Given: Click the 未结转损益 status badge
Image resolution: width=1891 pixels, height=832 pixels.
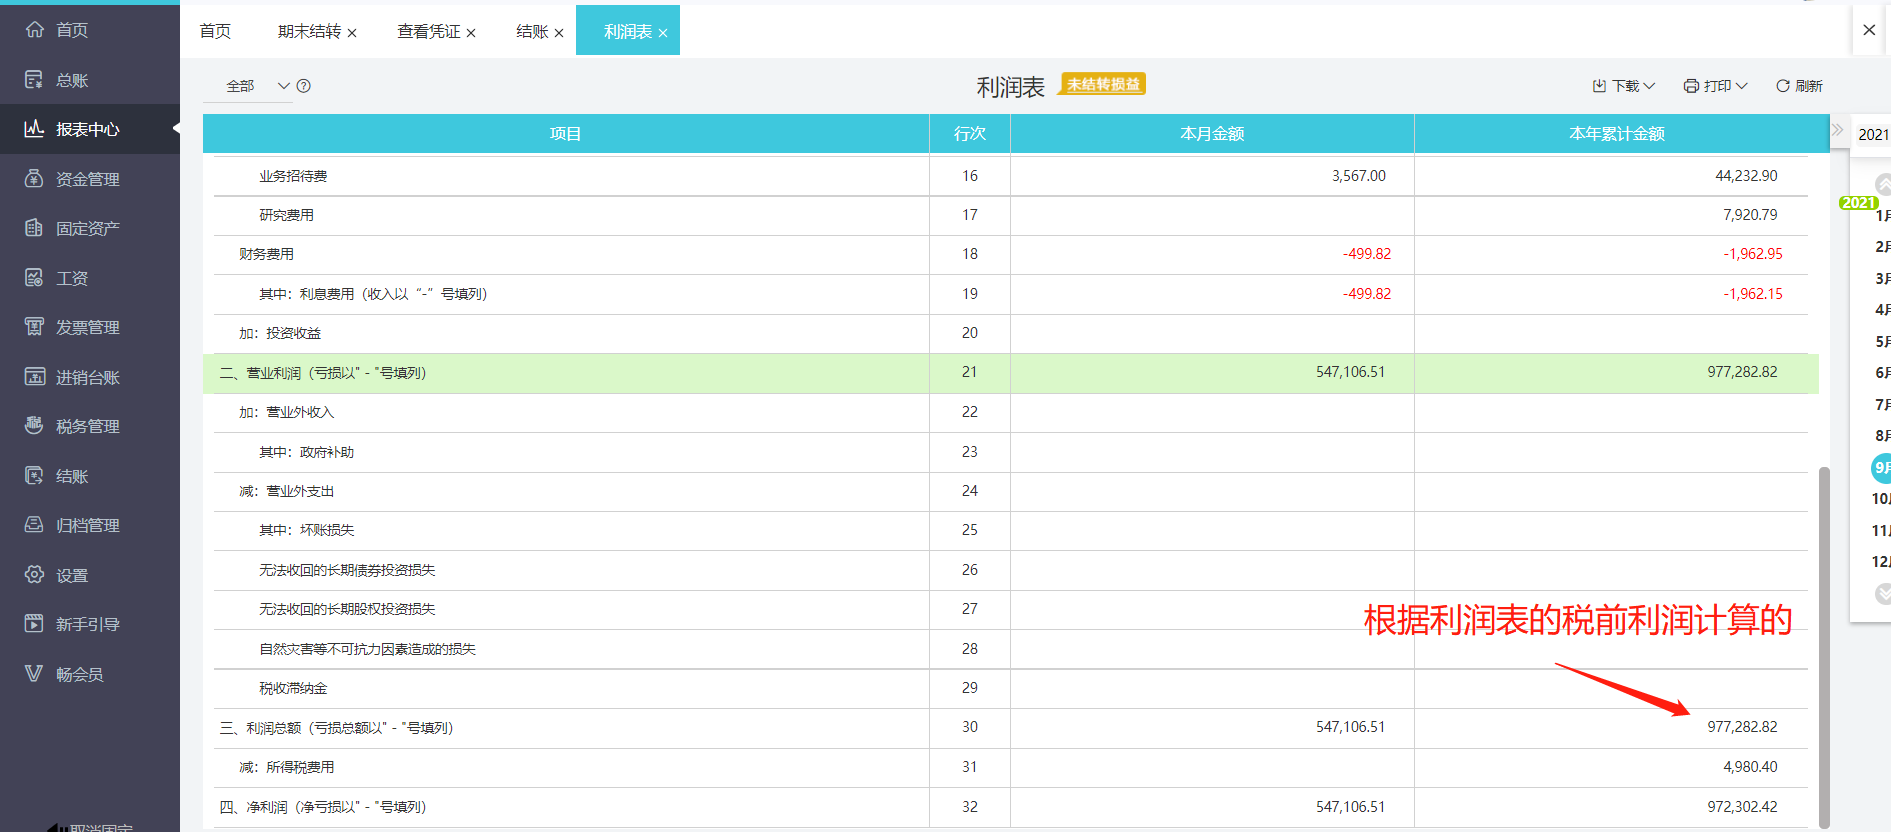Looking at the screenshot, I should [x=1103, y=85].
